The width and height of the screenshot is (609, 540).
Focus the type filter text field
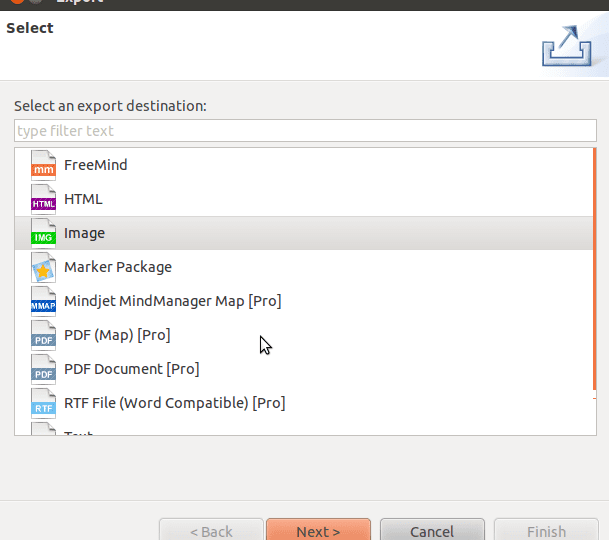coord(305,131)
